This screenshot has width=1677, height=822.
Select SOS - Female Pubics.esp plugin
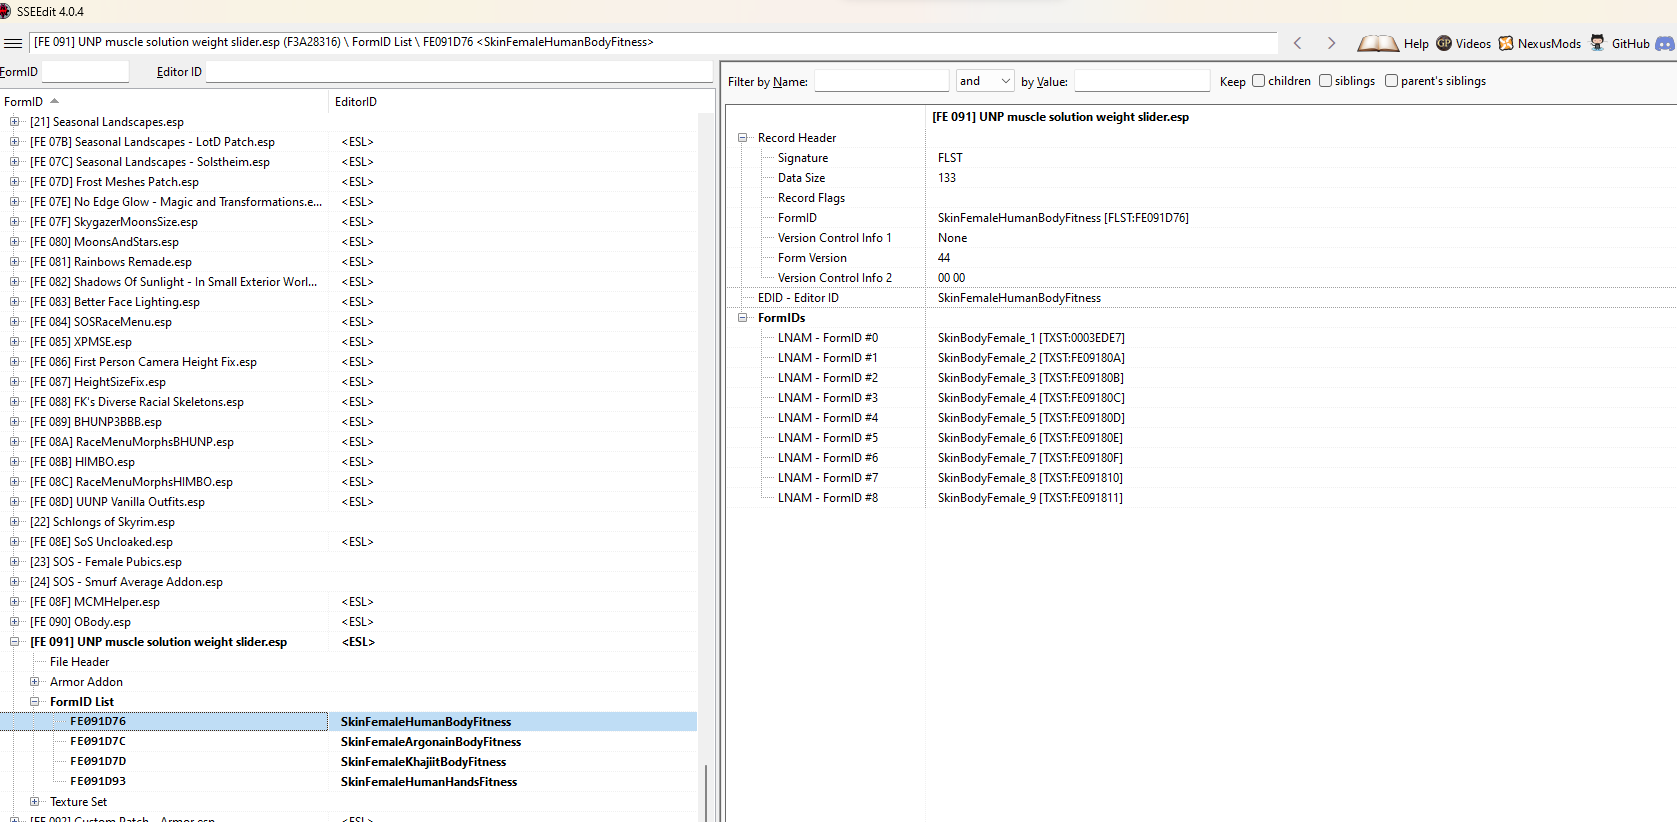[106, 562]
